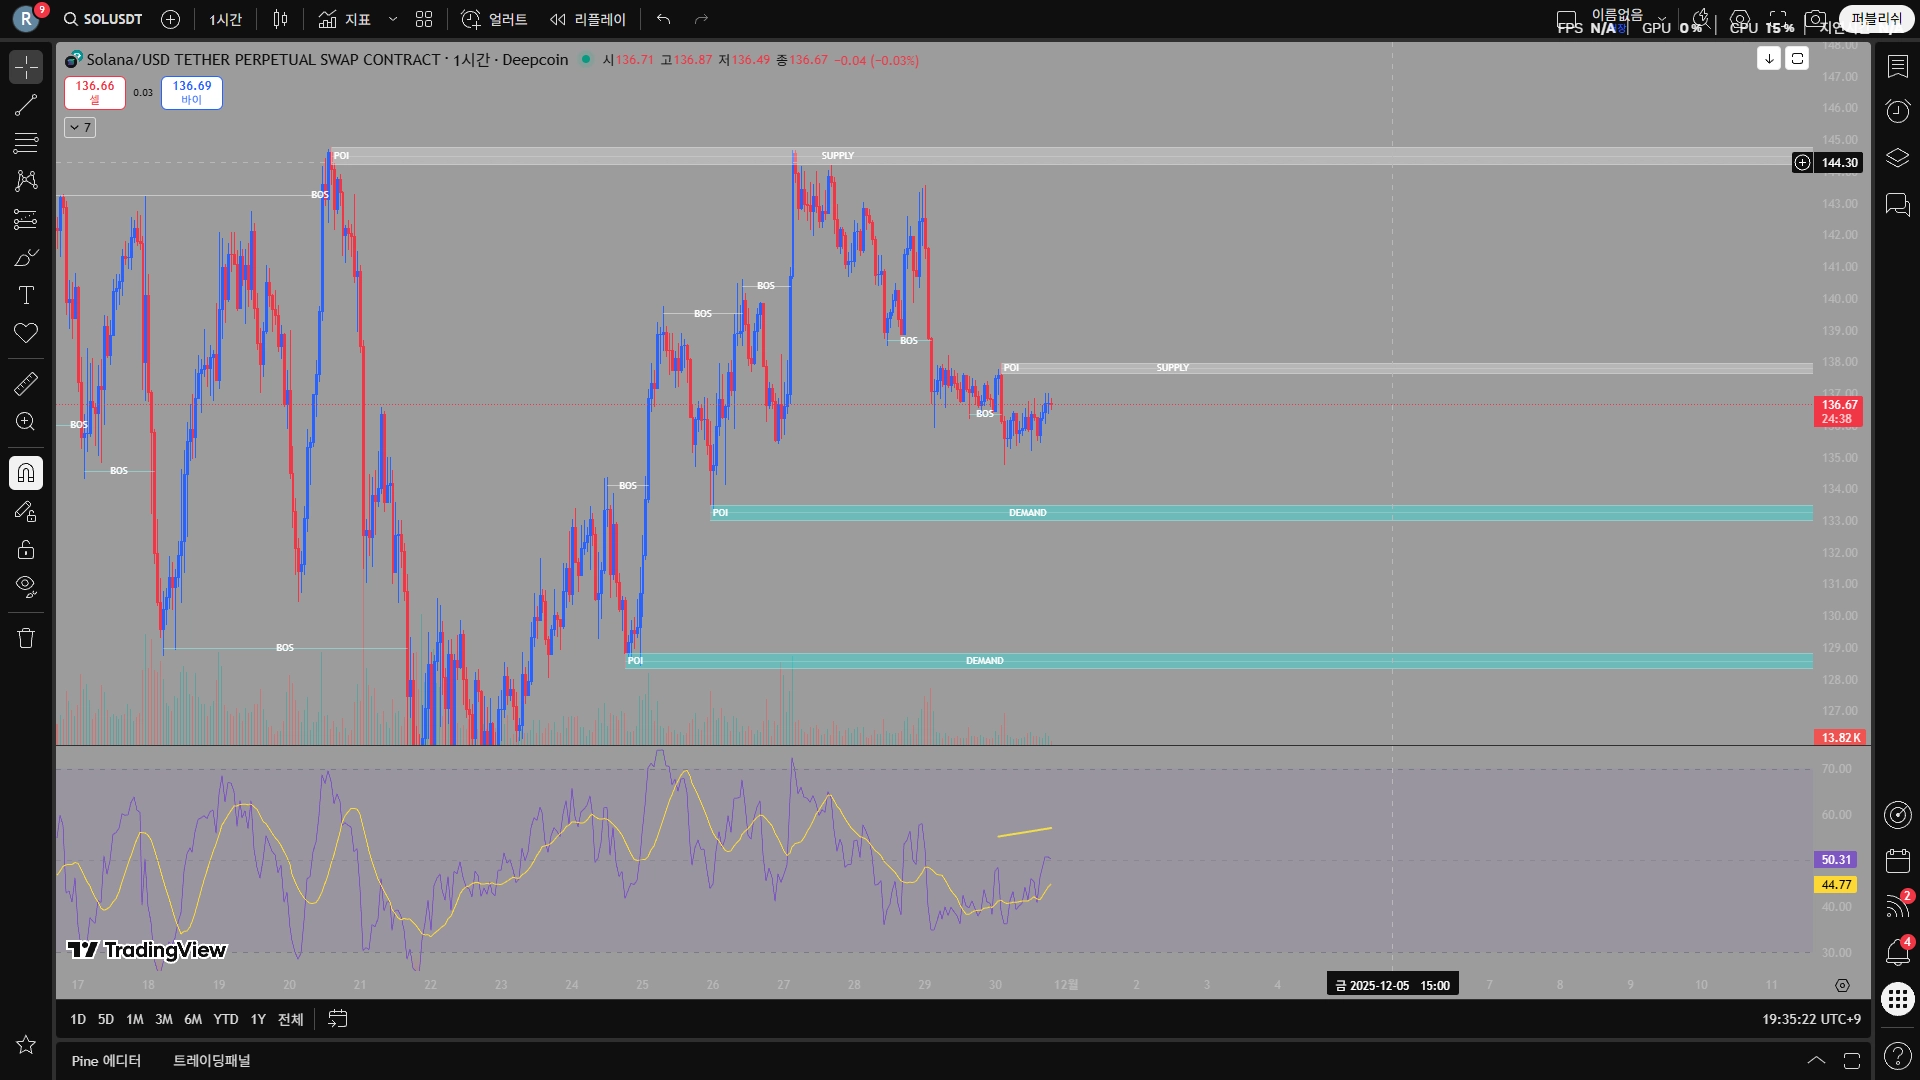This screenshot has height=1080, width=1920.
Task: Click the 얼러트 alert button
Action: click(x=494, y=19)
